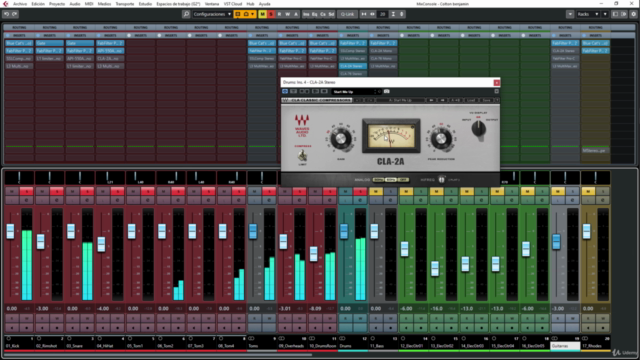The width and height of the screenshot is (640, 360).
Task: Click the 01_Kick volume fader handle
Action: pyautogui.click(x=10, y=231)
